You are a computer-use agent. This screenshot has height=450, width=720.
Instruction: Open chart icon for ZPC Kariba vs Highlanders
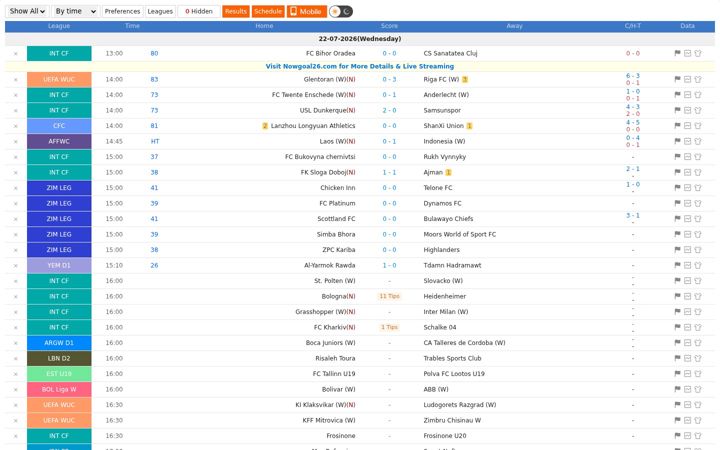pyautogui.click(x=687, y=250)
